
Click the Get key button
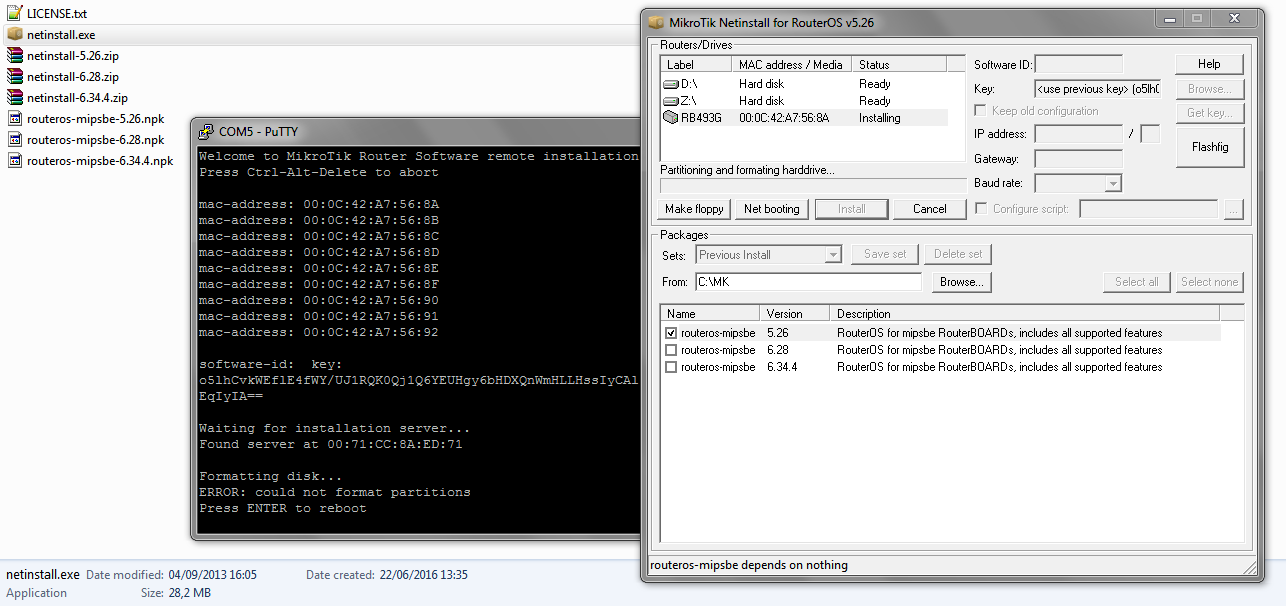point(1209,112)
